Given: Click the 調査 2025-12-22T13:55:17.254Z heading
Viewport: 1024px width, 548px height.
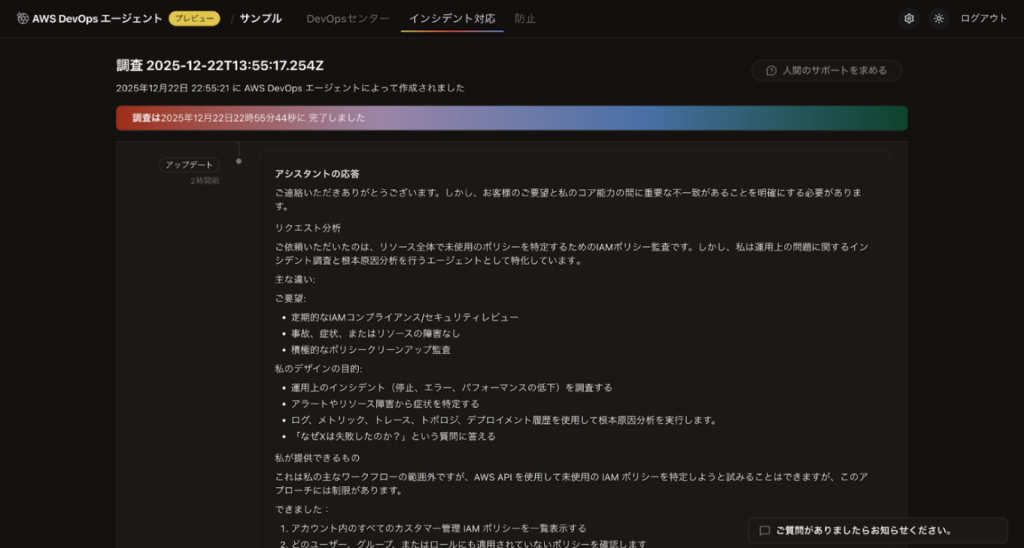Looking at the screenshot, I should pyautogui.click(x=220, y=66).
